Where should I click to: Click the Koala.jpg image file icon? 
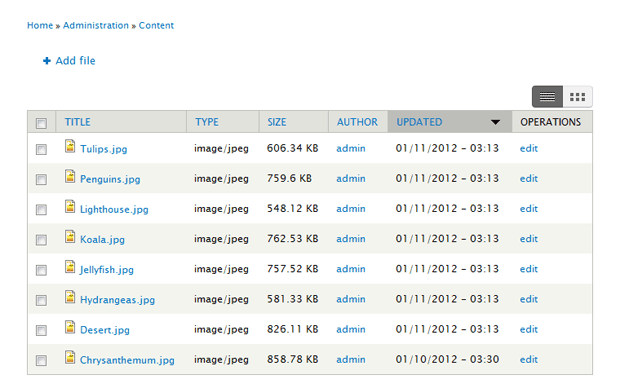click(70, 237)
